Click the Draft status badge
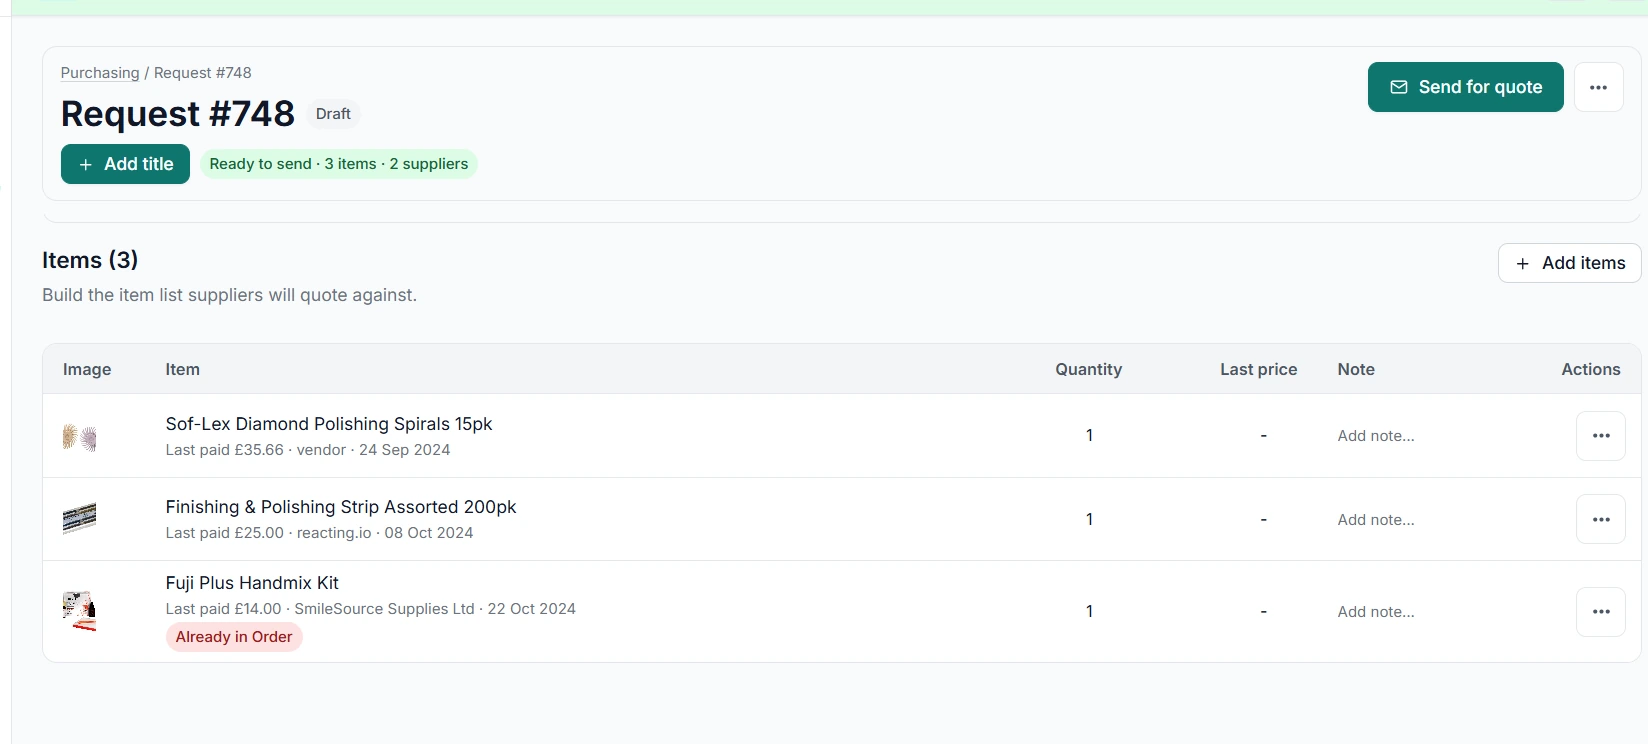 pos(333,114)
